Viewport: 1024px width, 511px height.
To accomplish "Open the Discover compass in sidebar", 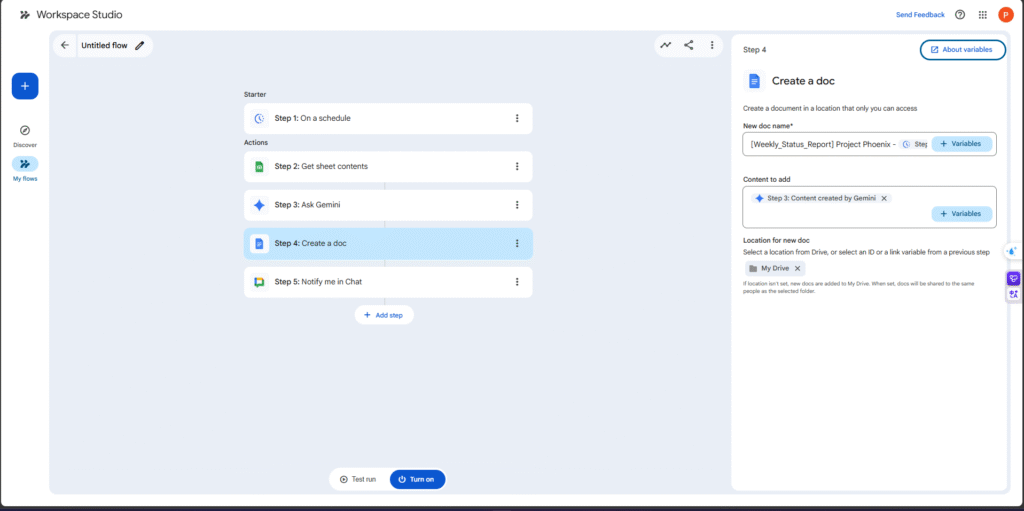I will click(25, 131).
